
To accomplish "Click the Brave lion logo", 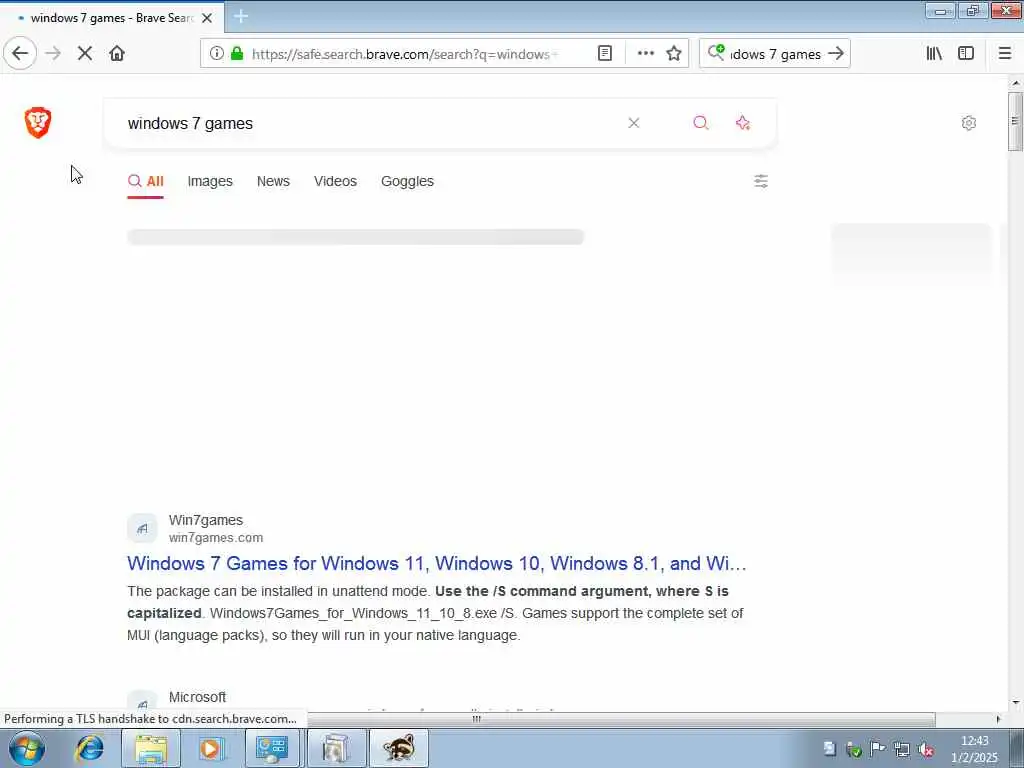I will tap(38, 123).
